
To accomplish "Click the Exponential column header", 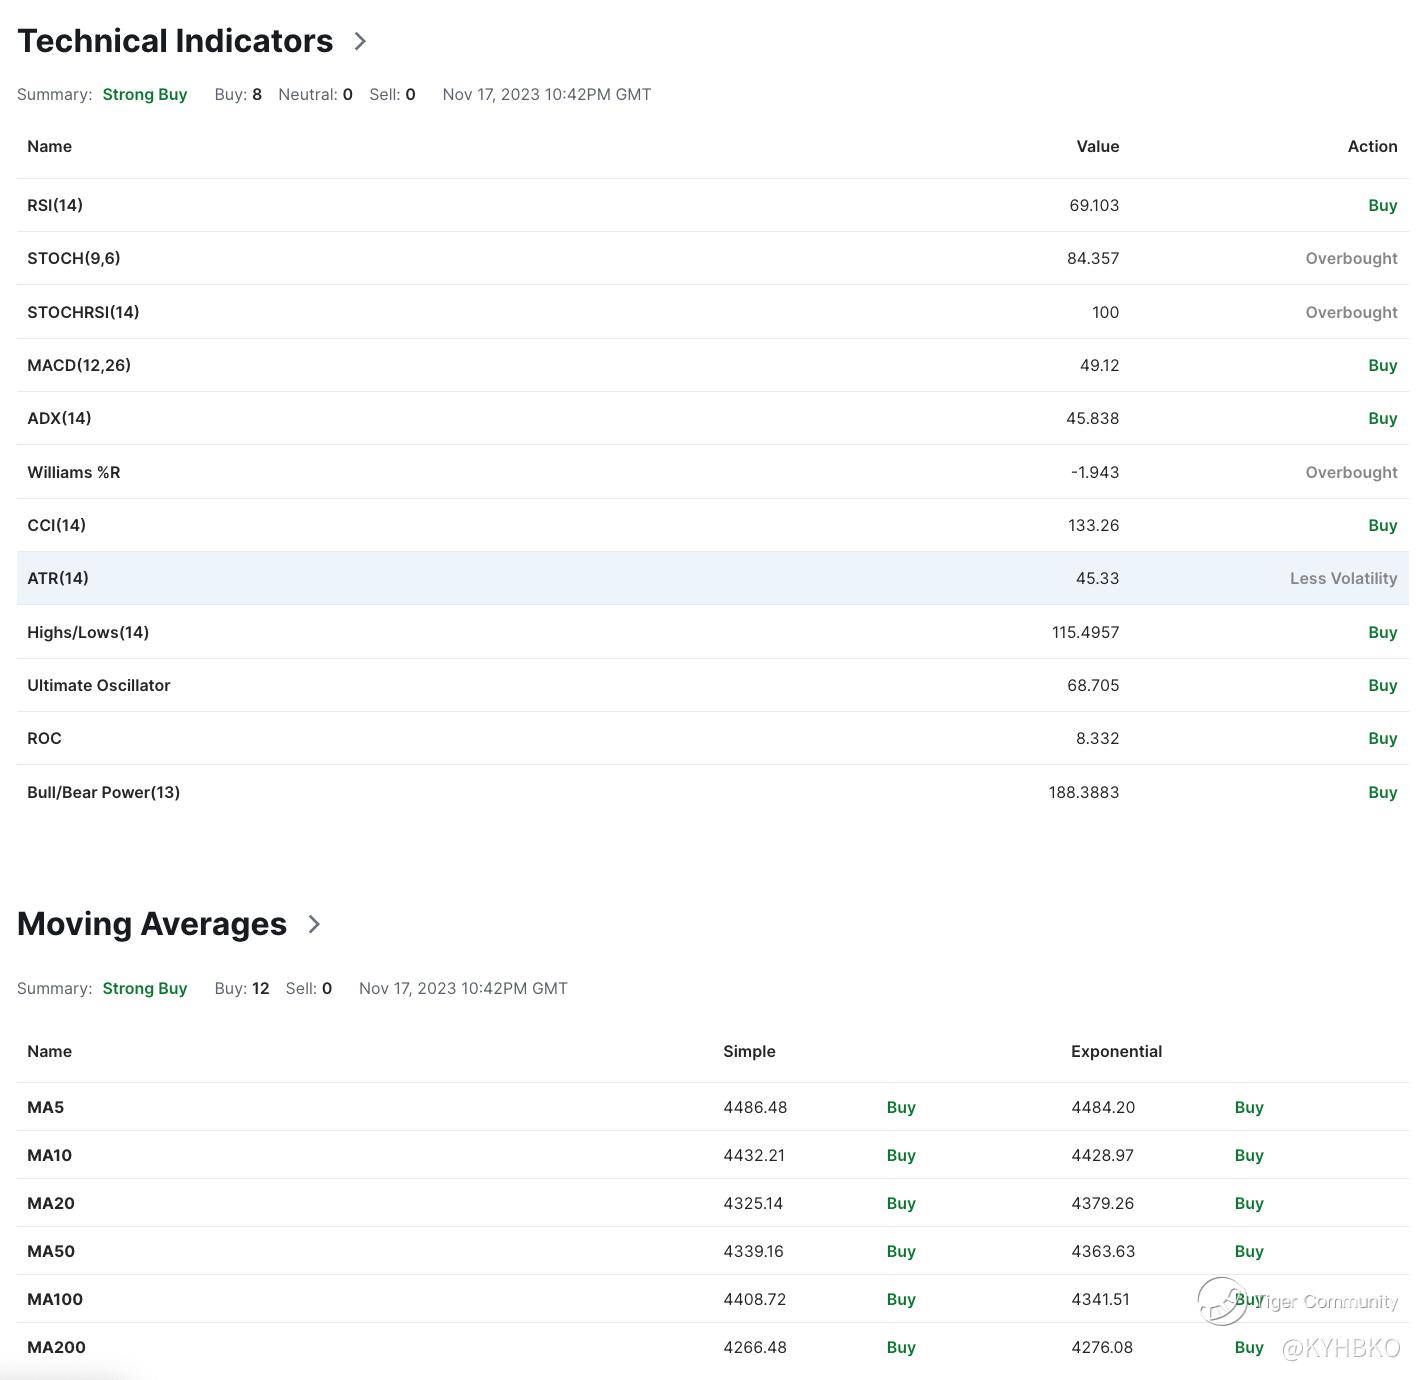I will pos(1116,1051).
